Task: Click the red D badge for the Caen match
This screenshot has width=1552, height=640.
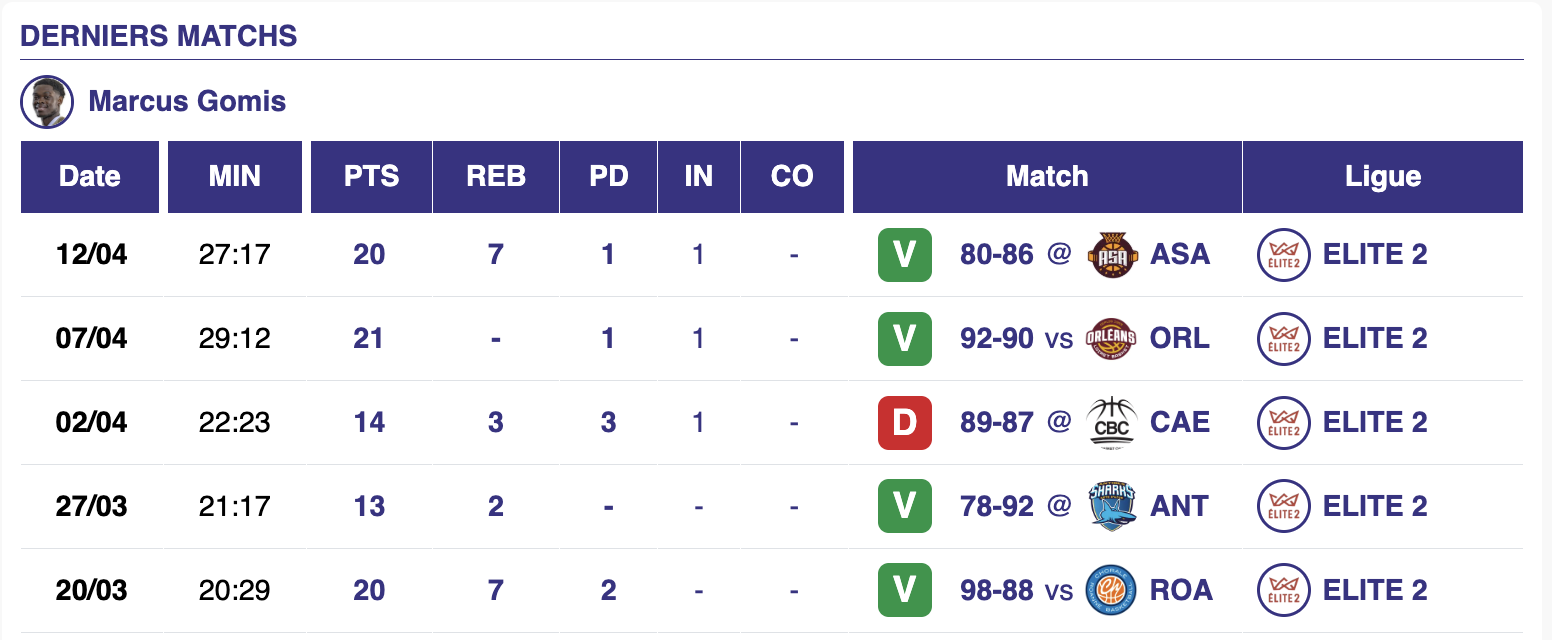Action: pyautogui.click(x=904, y=422)
